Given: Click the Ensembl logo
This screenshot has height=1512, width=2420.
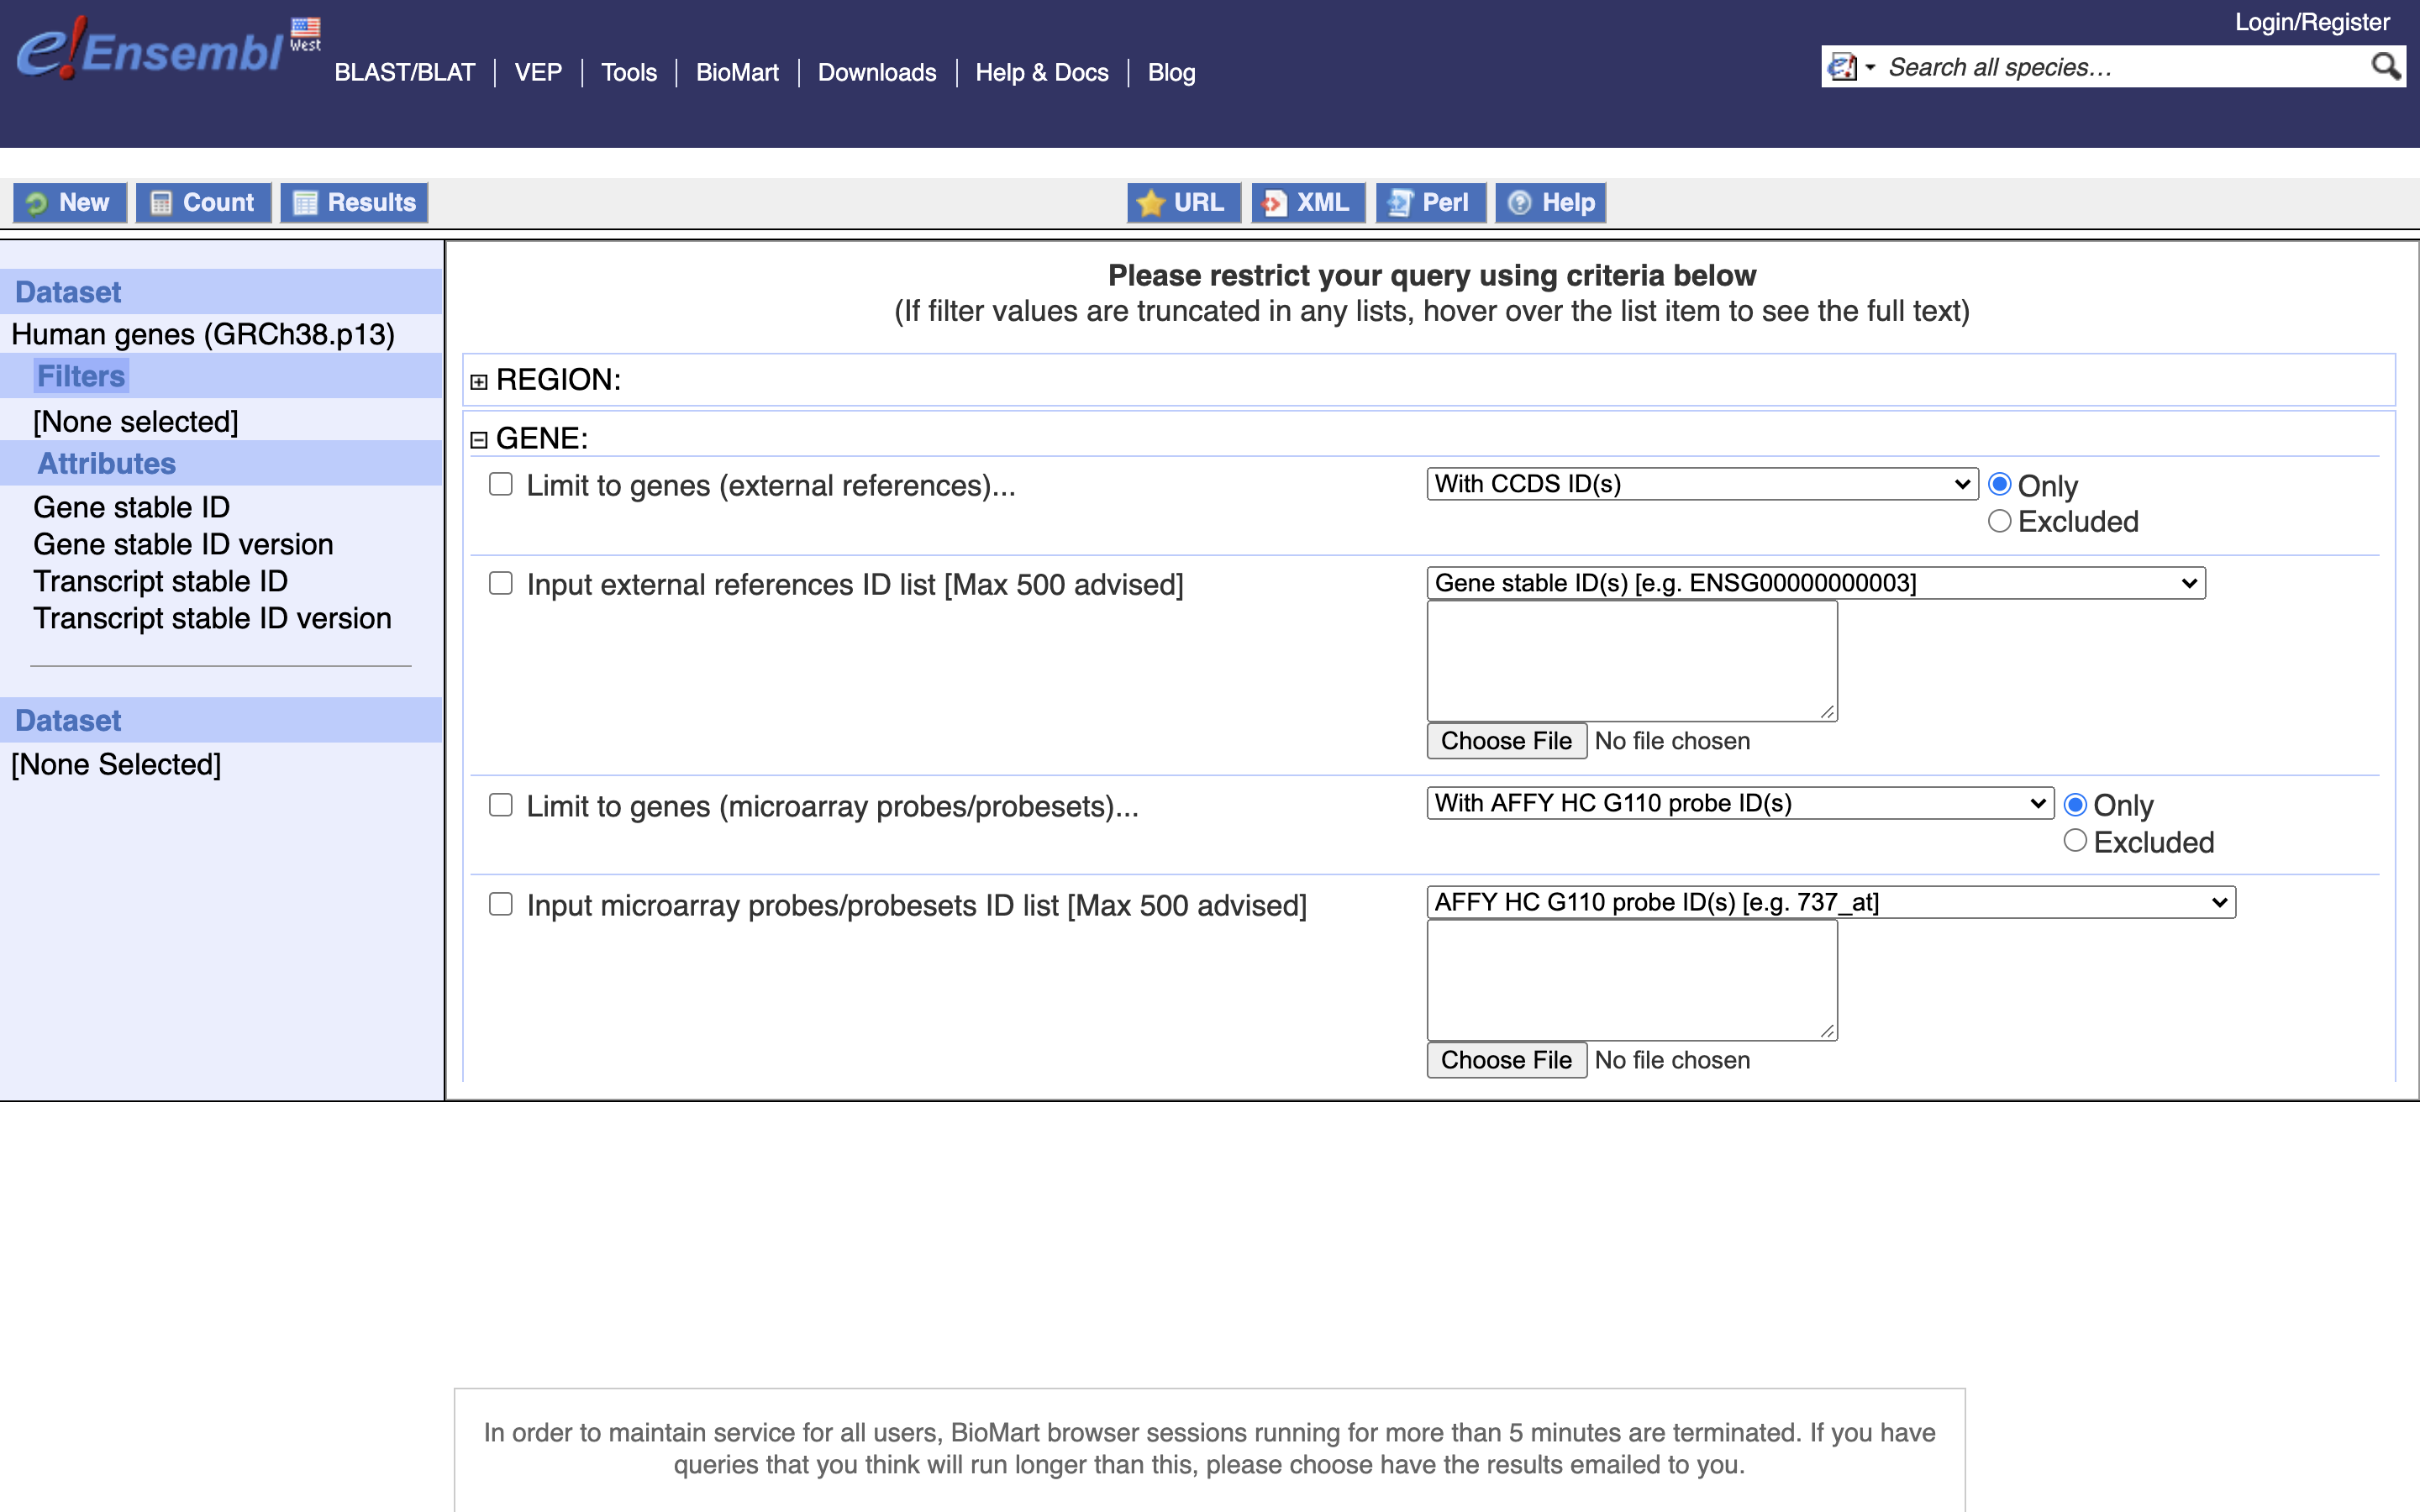Looking at the screenshot, I should [x=150, y=50].
